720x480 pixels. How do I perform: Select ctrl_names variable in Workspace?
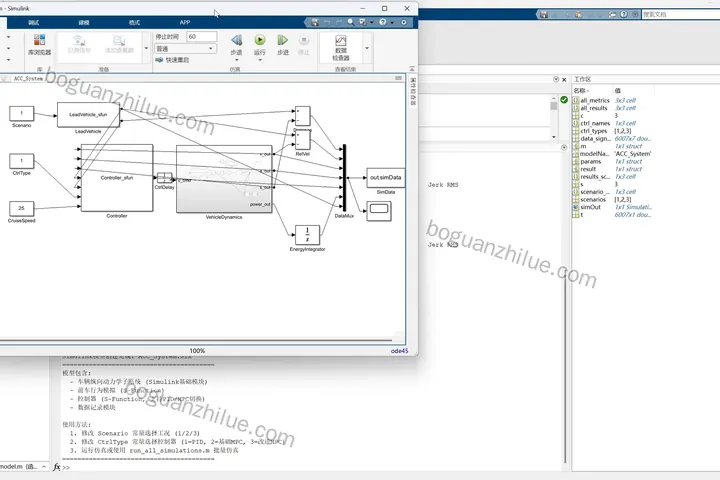pos(595,123)
